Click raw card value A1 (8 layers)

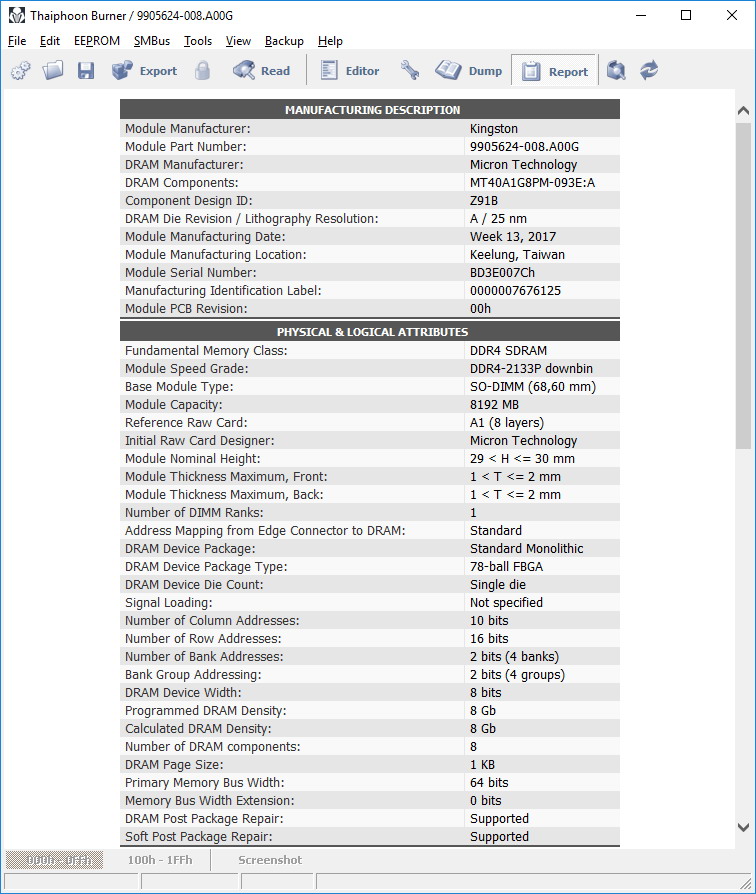pos(507,422)
